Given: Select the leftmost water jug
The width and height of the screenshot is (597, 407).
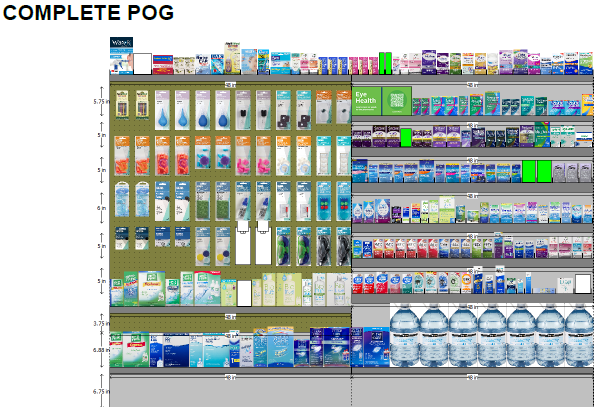Looking at the screenshot, I should tap(404, 336).
